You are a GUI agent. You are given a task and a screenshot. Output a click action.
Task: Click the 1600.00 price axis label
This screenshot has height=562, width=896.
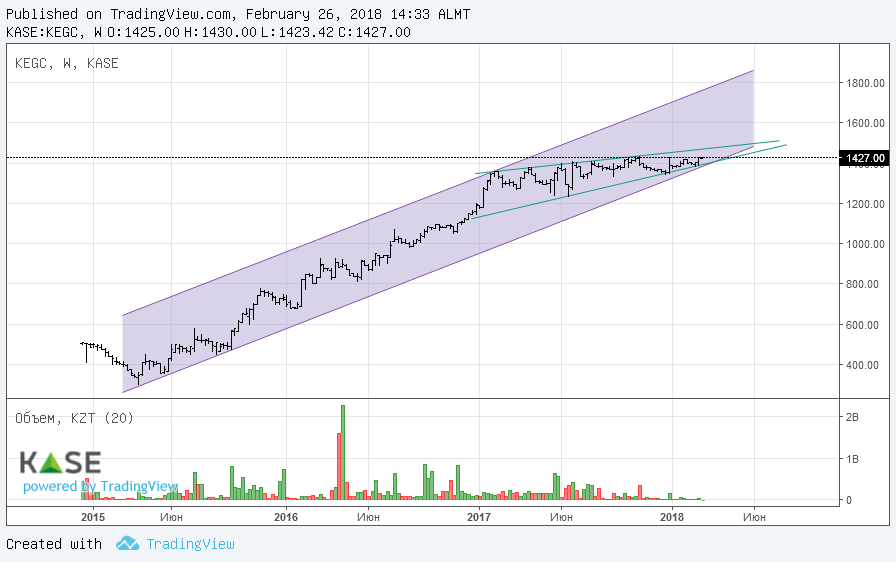point(865,123)
